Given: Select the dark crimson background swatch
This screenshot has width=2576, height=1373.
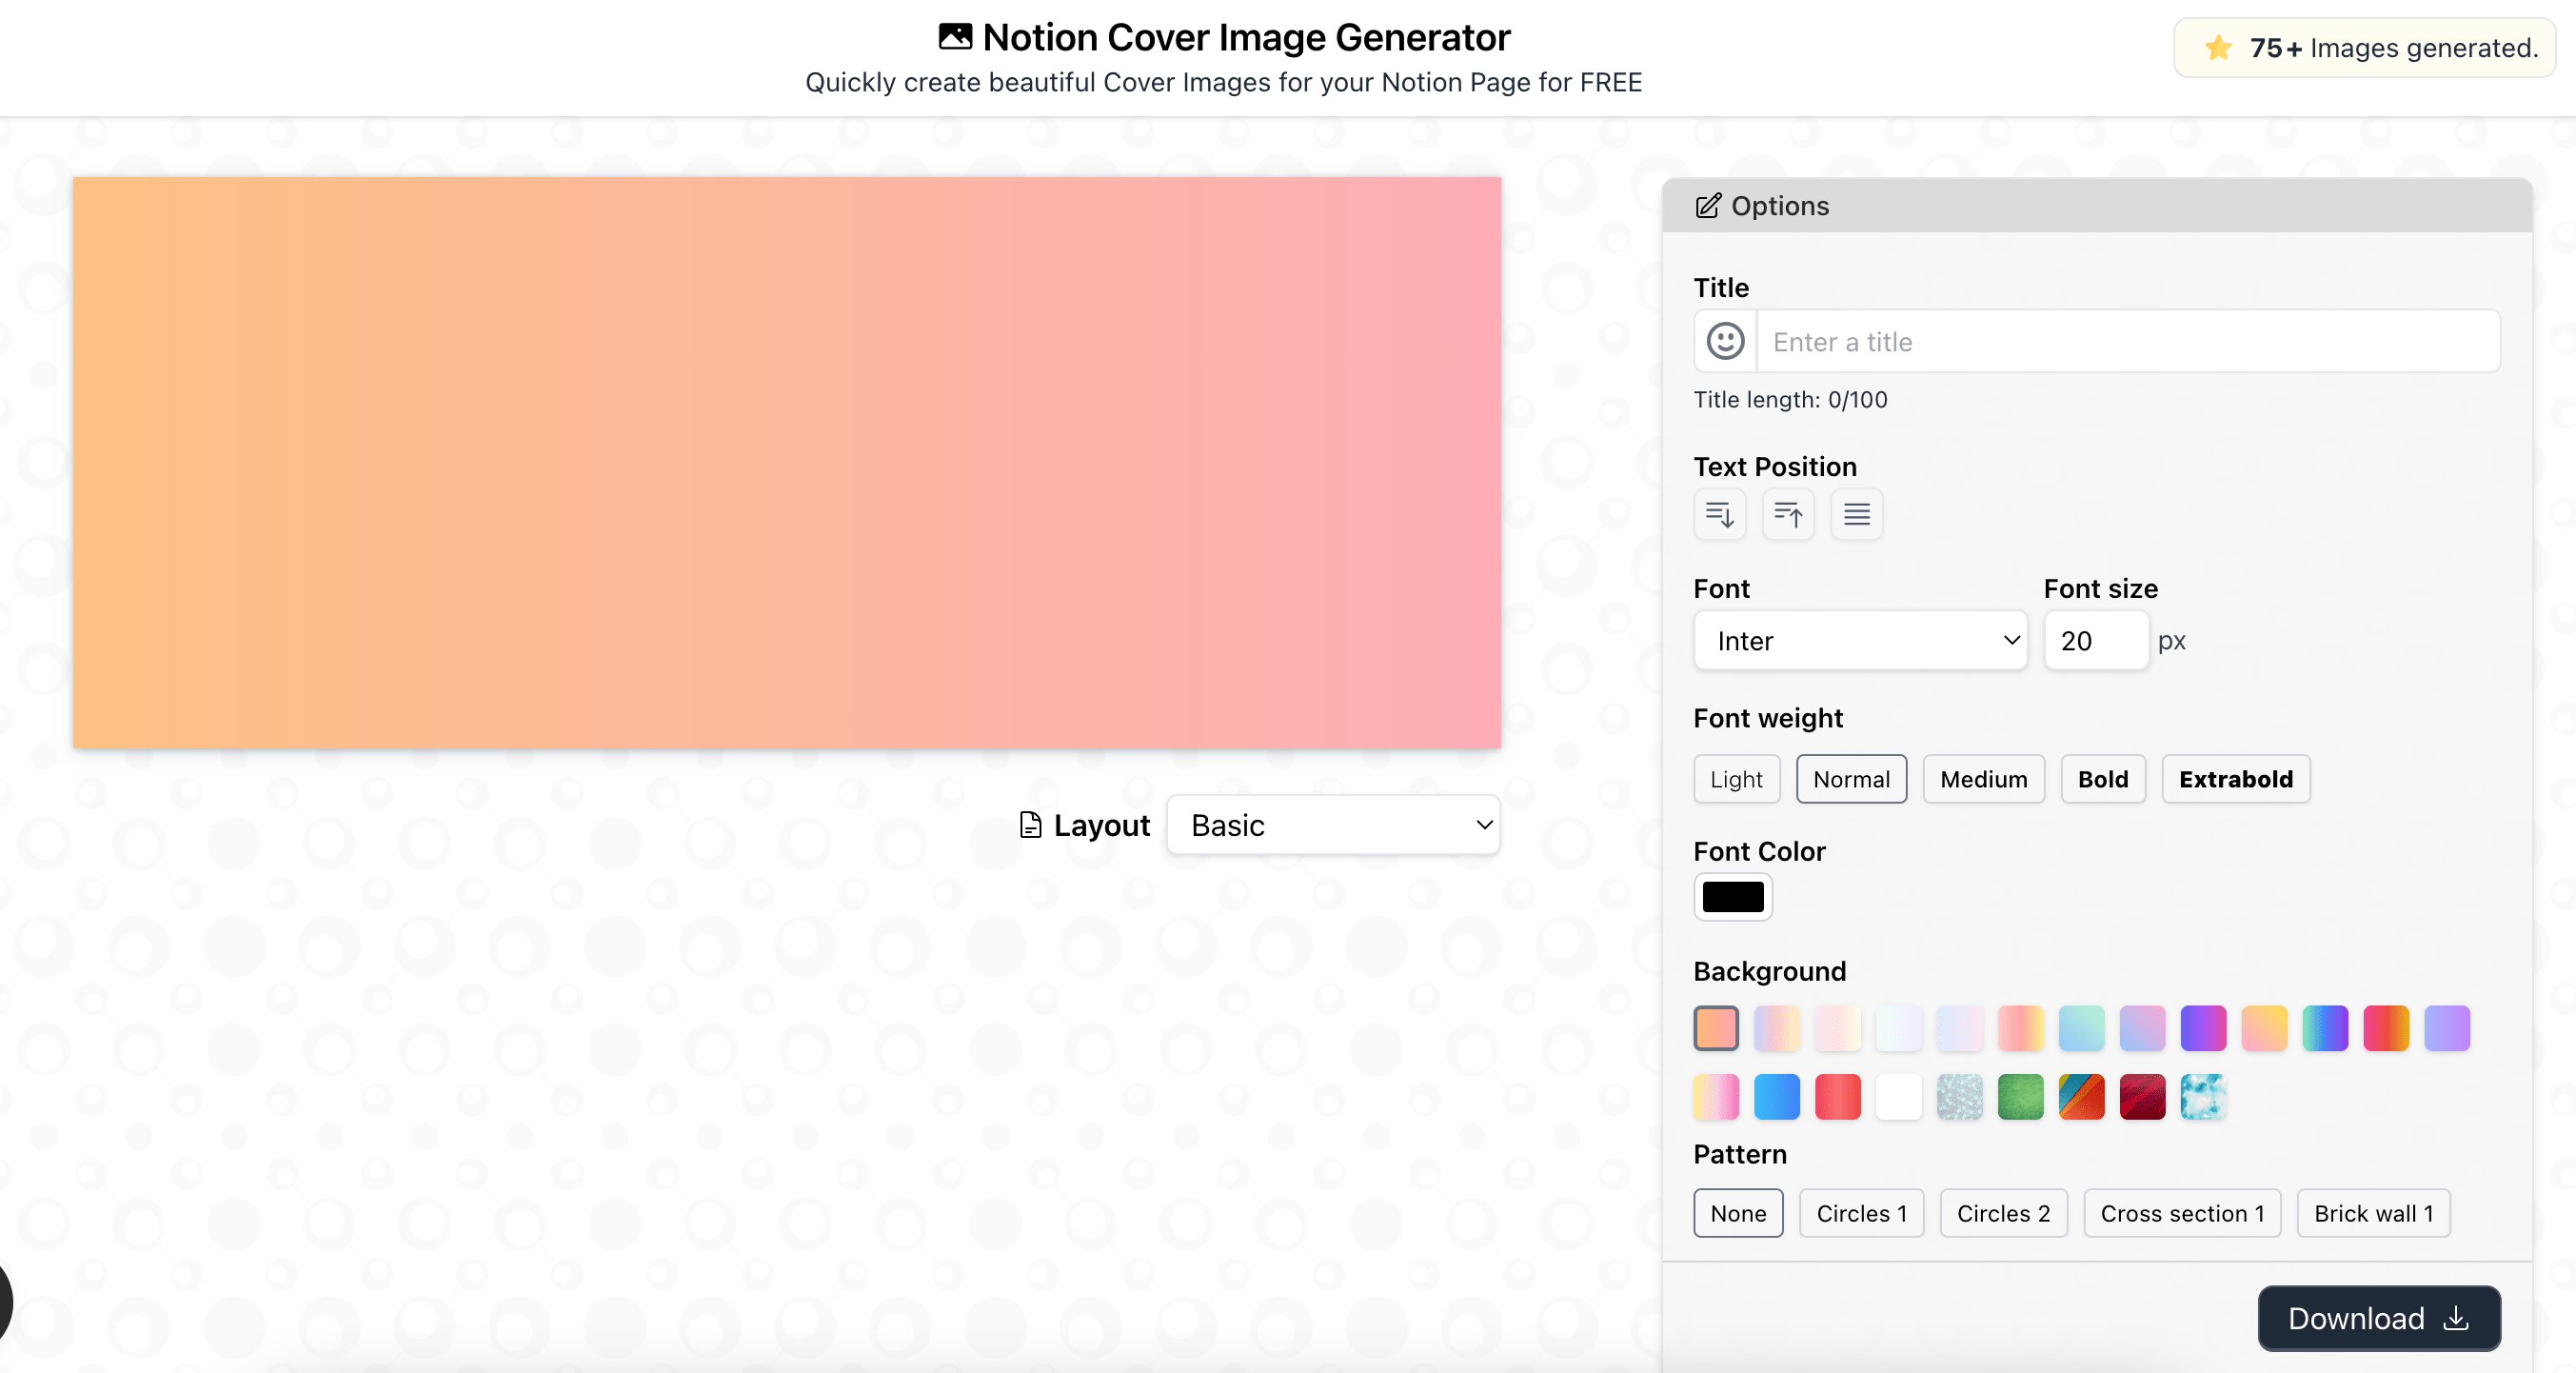Looking at the screenshot, I should 2142,1097.
